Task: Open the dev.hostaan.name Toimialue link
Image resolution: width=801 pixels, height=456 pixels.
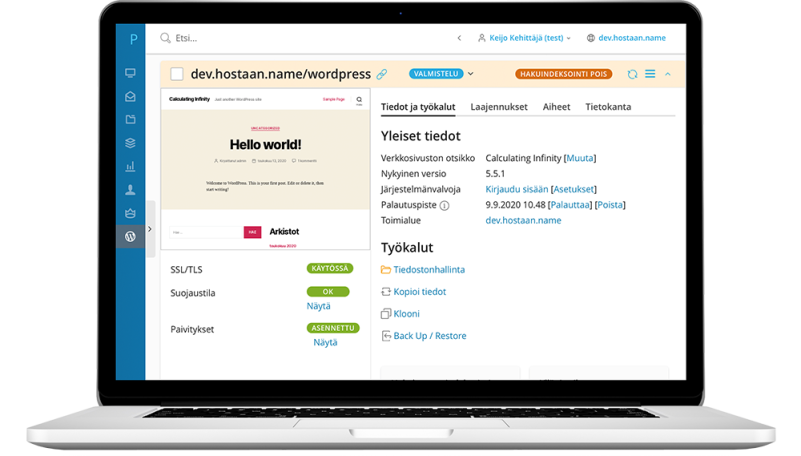Action: tap(523, 221)
